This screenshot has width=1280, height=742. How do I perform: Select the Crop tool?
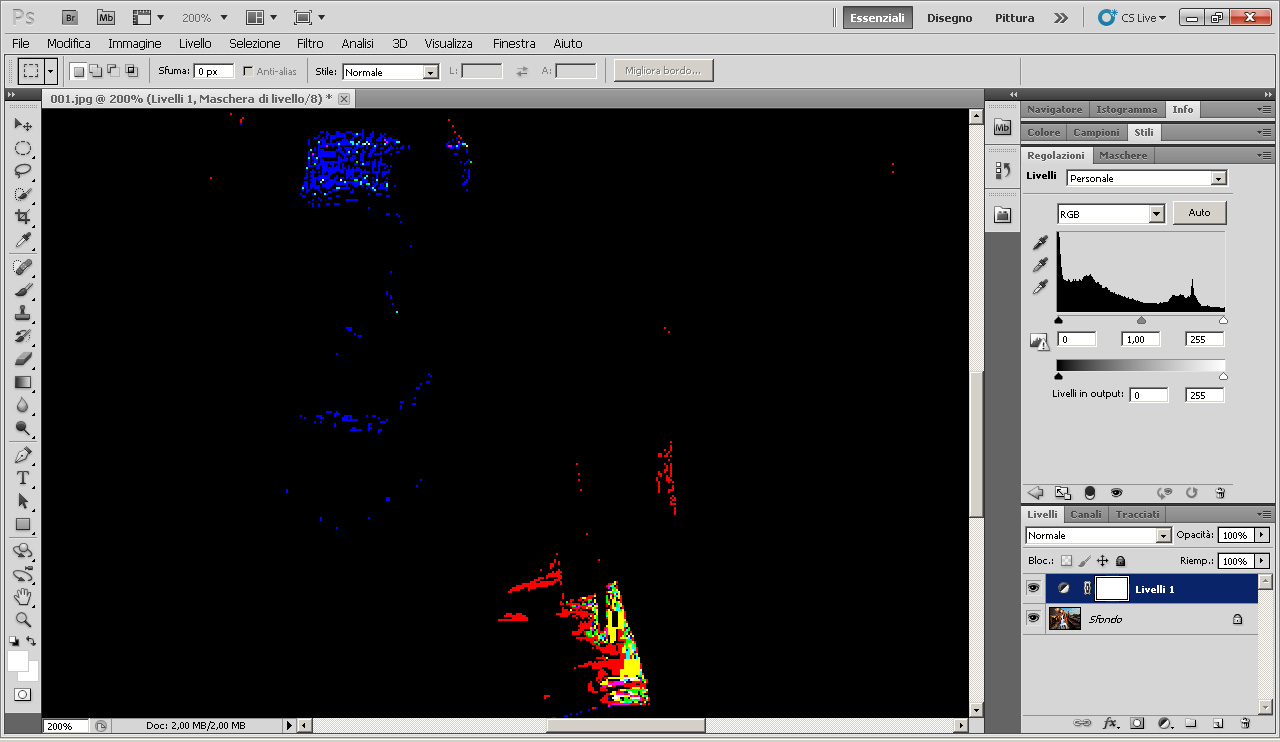[x=22, y=217]
